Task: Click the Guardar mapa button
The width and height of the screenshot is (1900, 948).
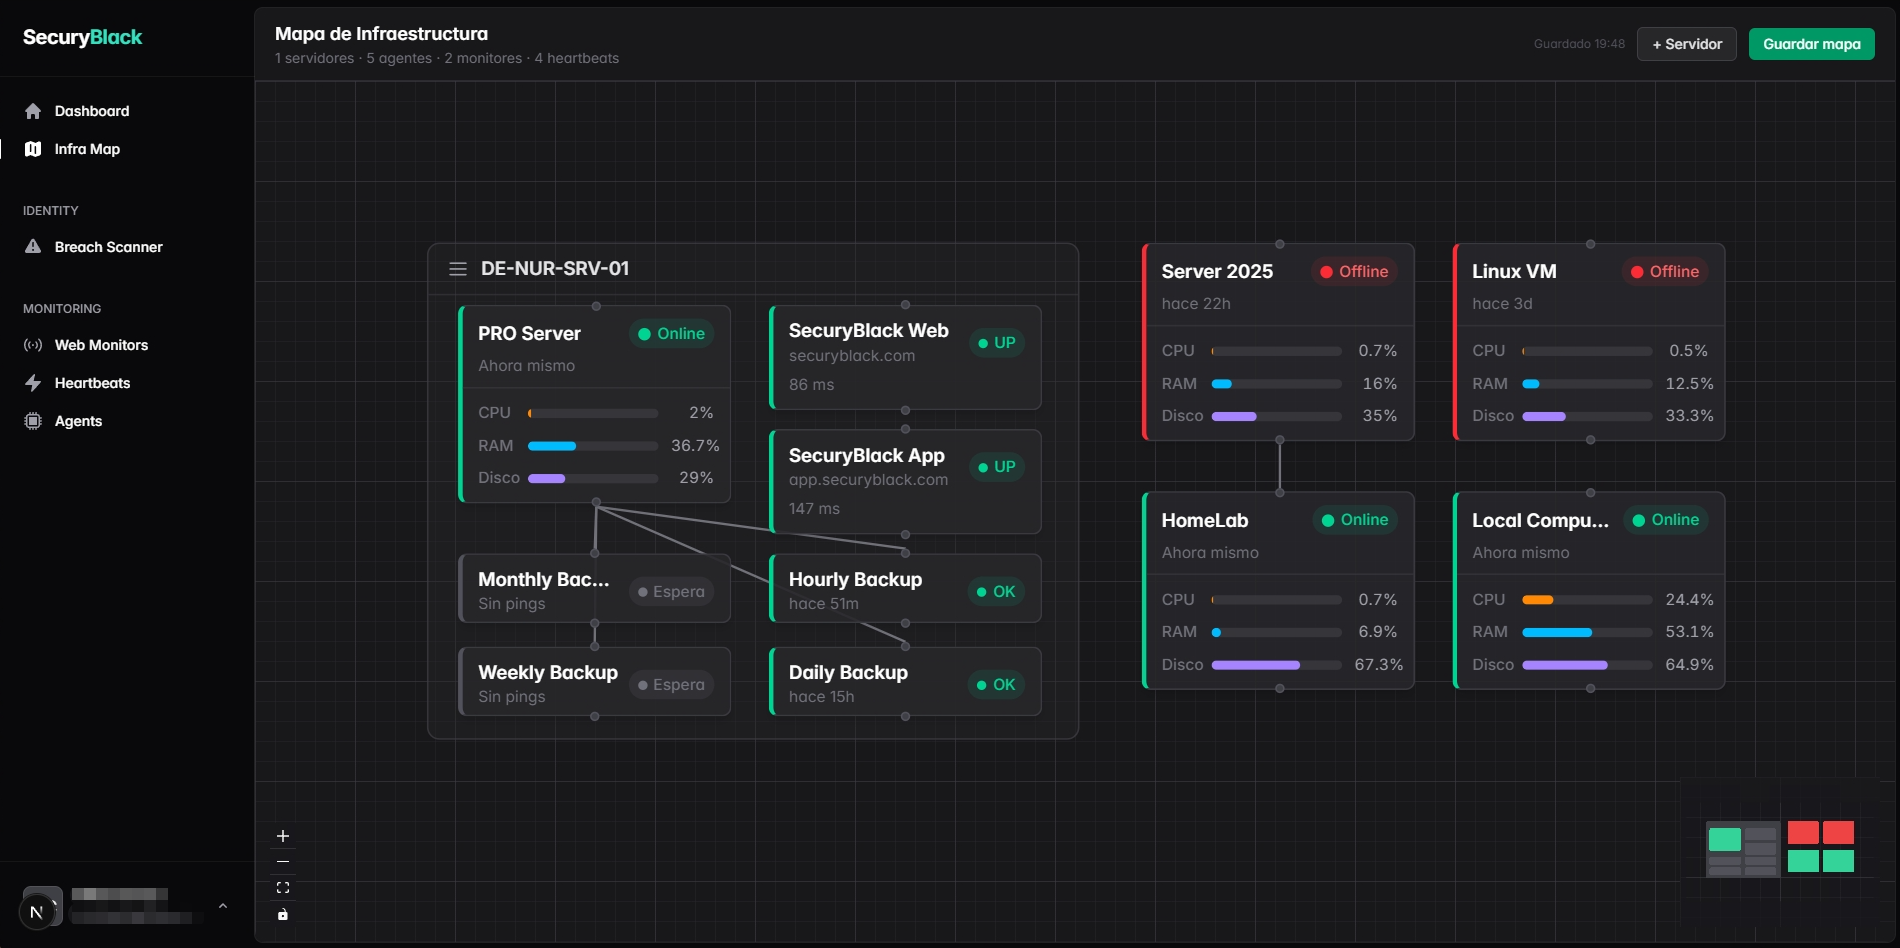Action: tap(1812, 44)
